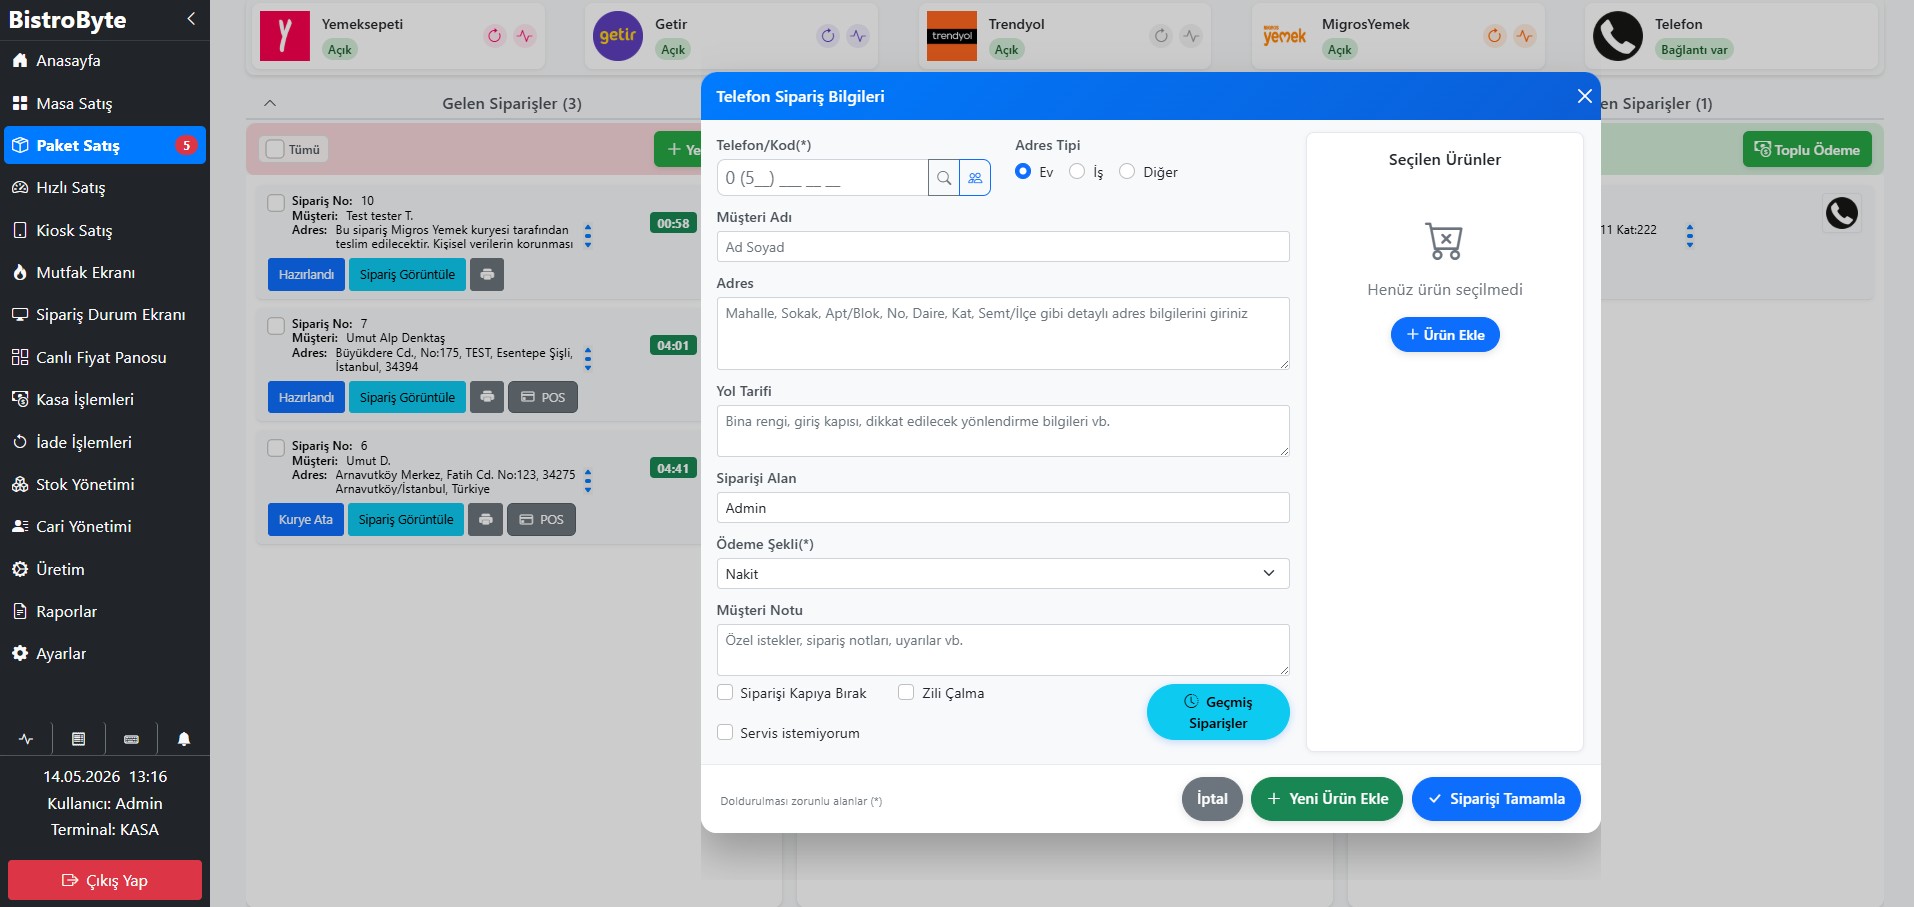The width and height of the screenshot is (1914, 907).
Task: Click the MigrosYemek pulse status icon
Action: [x=1524, y=36]
